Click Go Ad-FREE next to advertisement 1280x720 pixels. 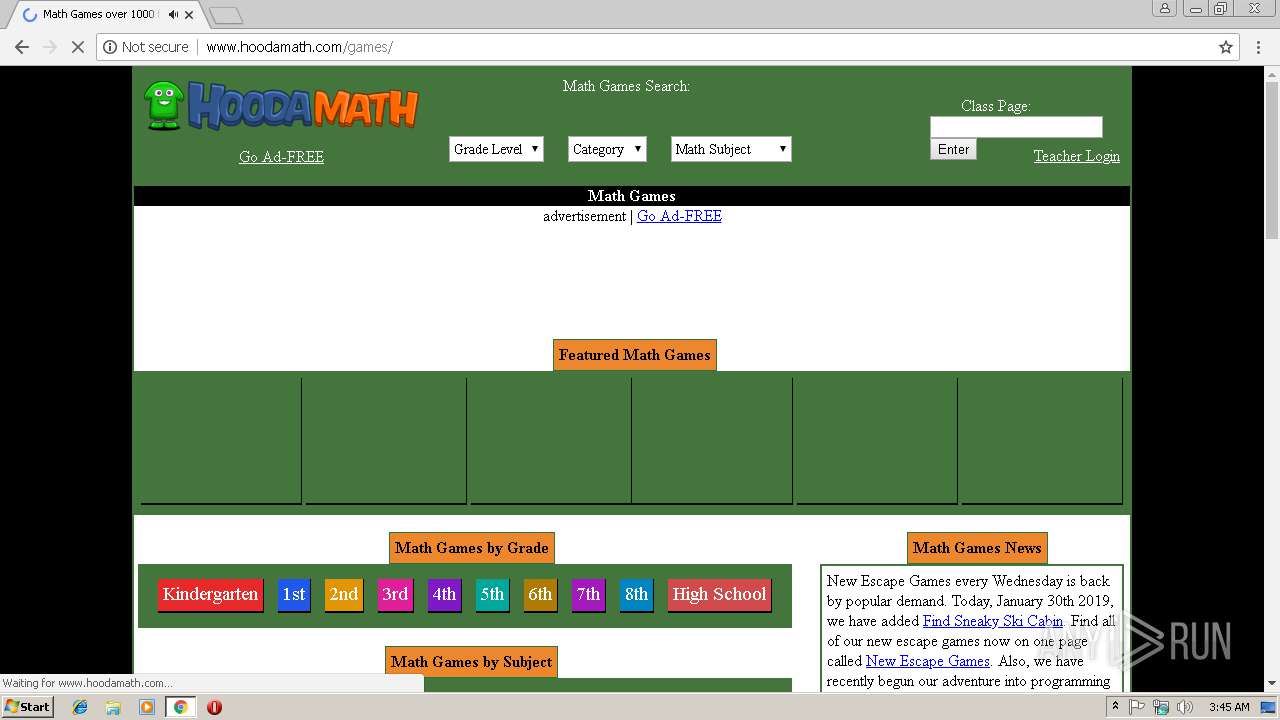coord(679,216)
